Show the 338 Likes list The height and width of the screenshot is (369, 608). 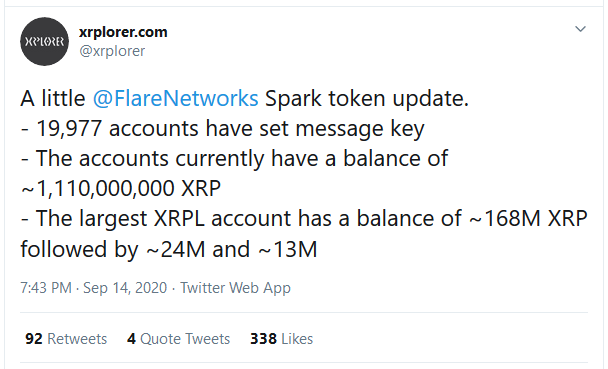coord(282,339)
